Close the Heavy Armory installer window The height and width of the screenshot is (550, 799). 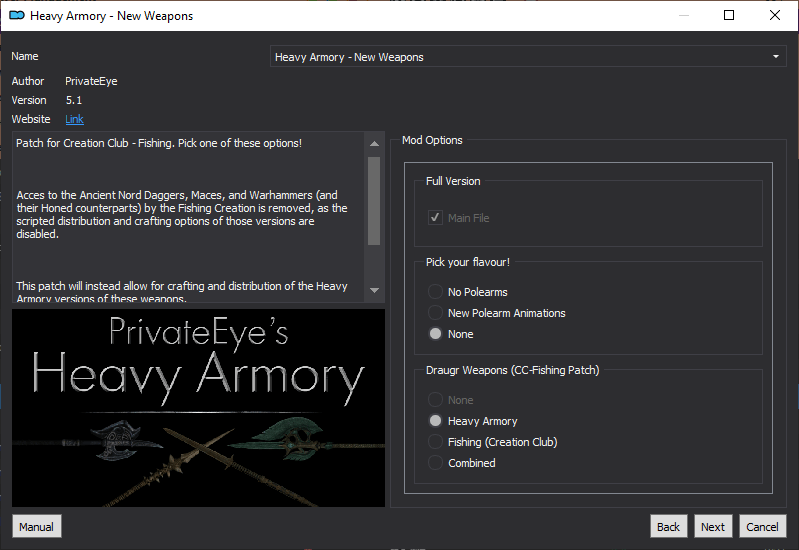click(x=775, y=15)
